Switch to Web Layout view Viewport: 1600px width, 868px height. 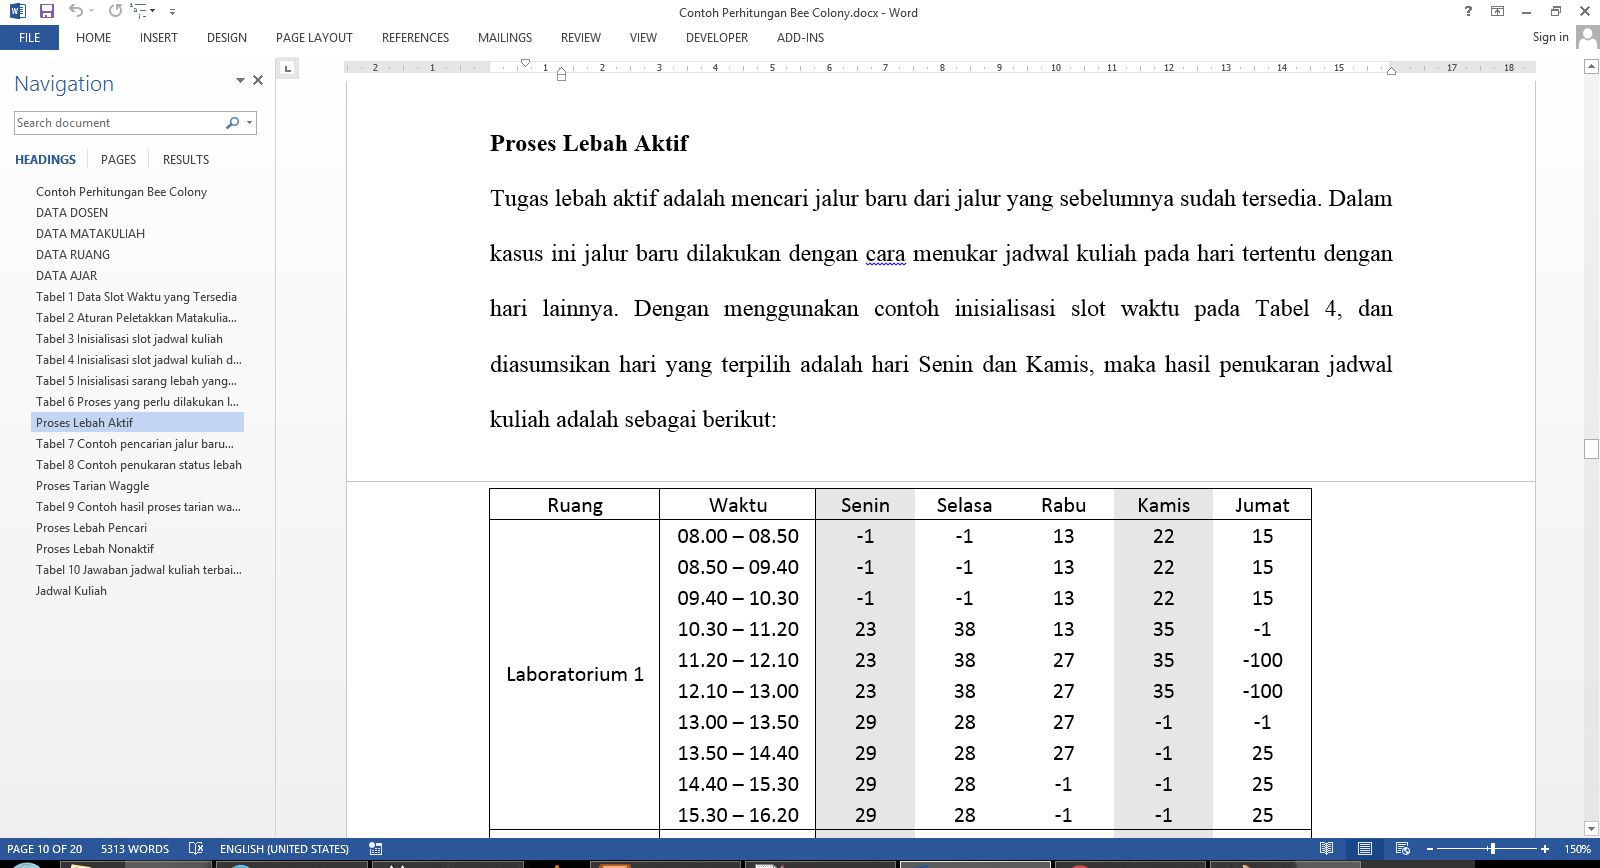[x=1402, y=849]
